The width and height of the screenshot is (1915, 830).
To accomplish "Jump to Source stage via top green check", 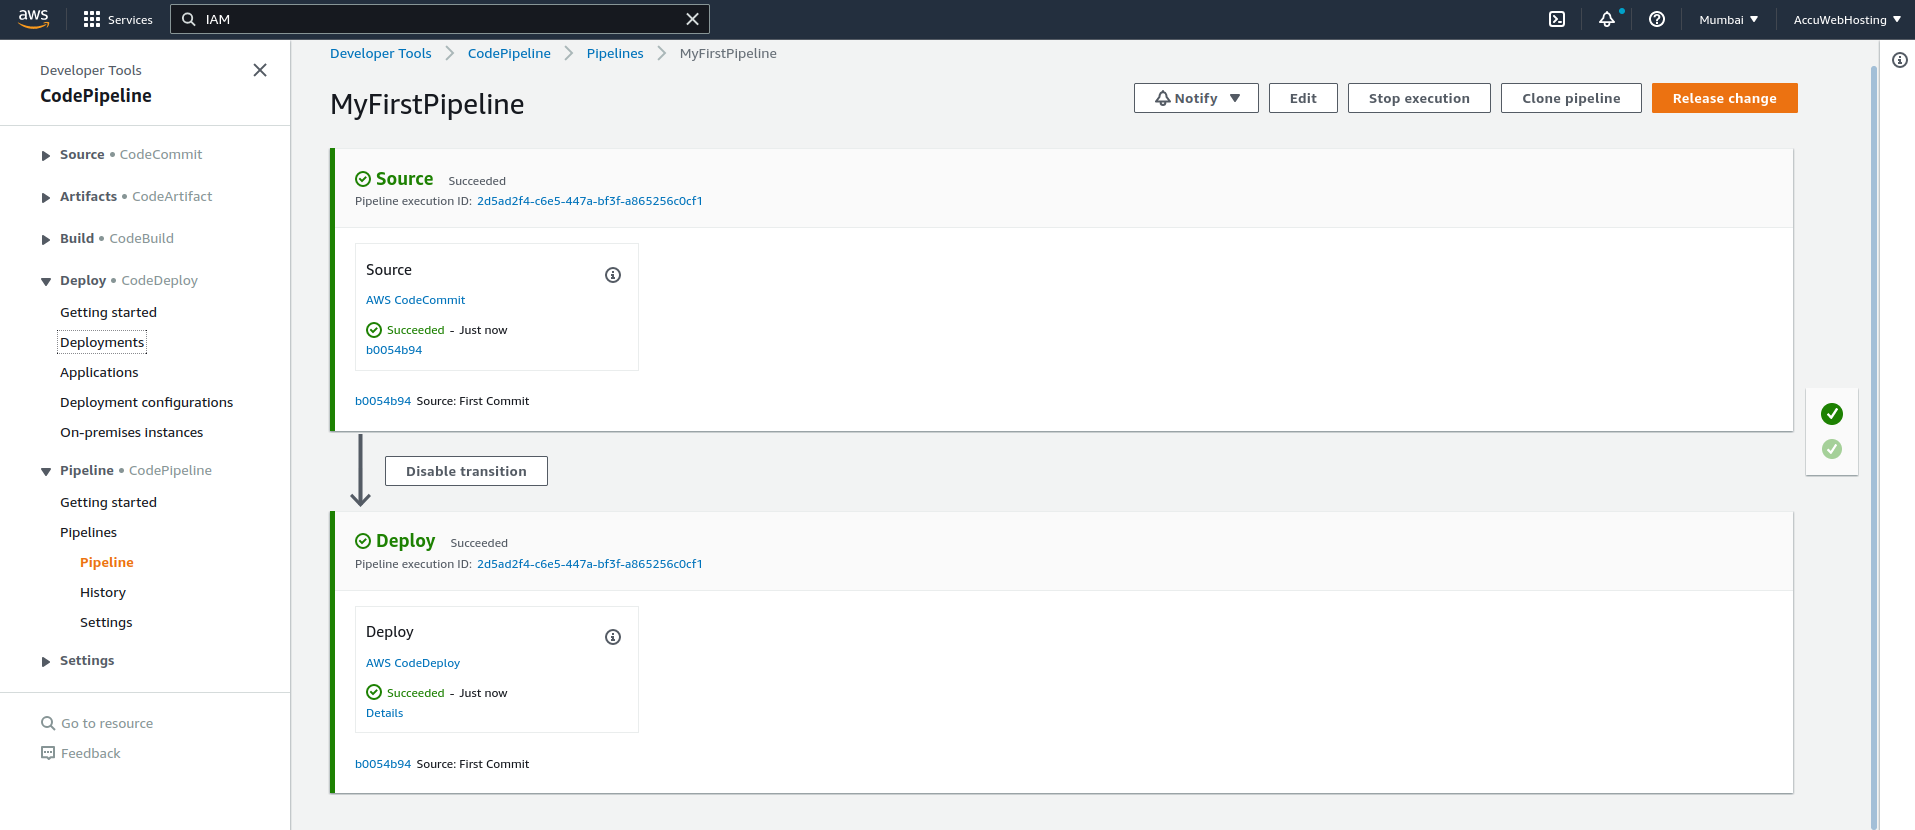I will (x=1832, y=414).
